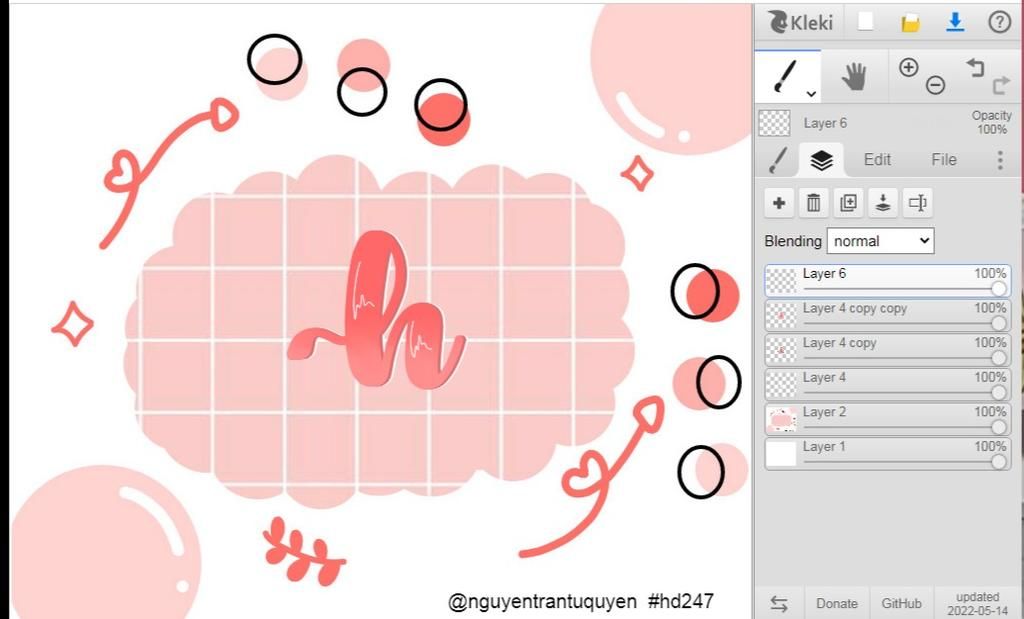This screenshot has height=619, width=1024.
Task: Click the Layer 1 opacity slider handle
Action: point(999,462)
